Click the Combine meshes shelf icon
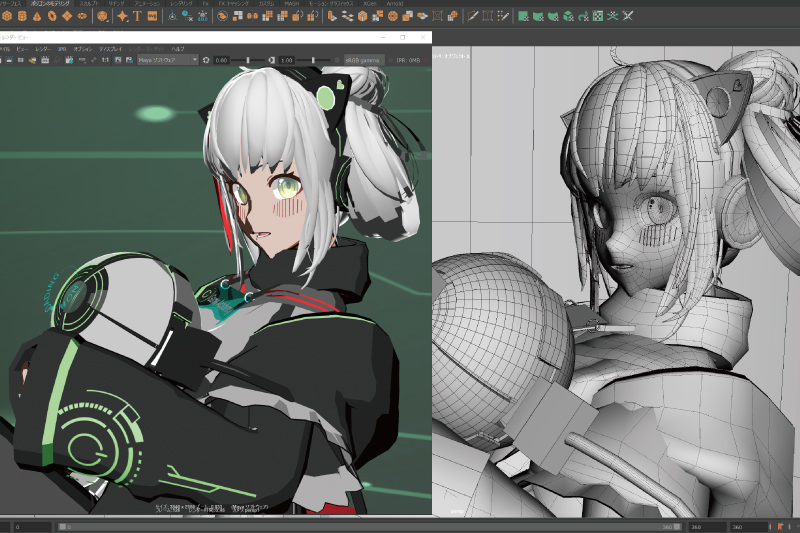The image size is (800, 533). coord(222,16)
